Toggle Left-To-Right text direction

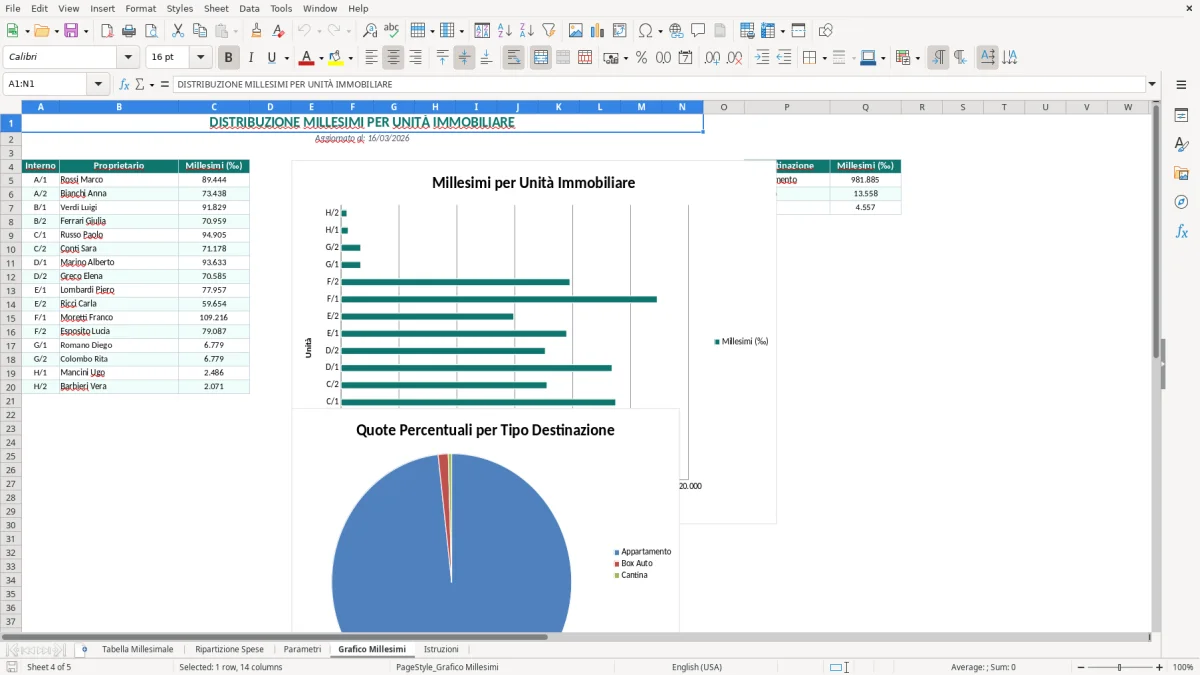click(x=938, y=58)
